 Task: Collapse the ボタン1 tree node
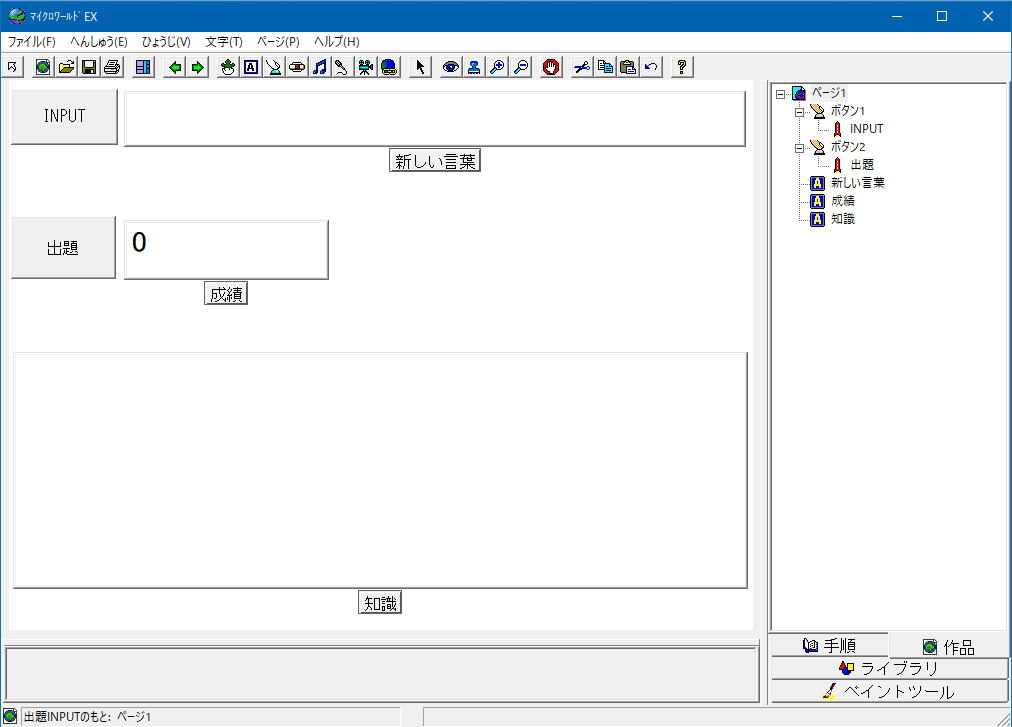click(799, 112)
